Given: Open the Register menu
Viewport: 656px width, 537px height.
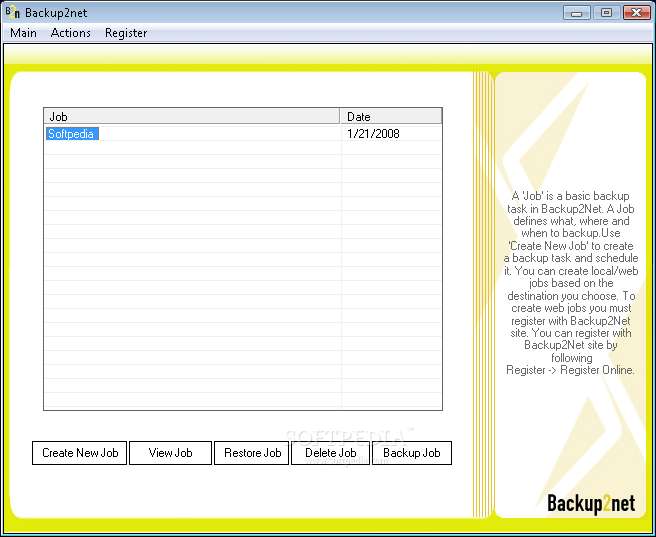Looking at the screenshot, I should (126, 33).
